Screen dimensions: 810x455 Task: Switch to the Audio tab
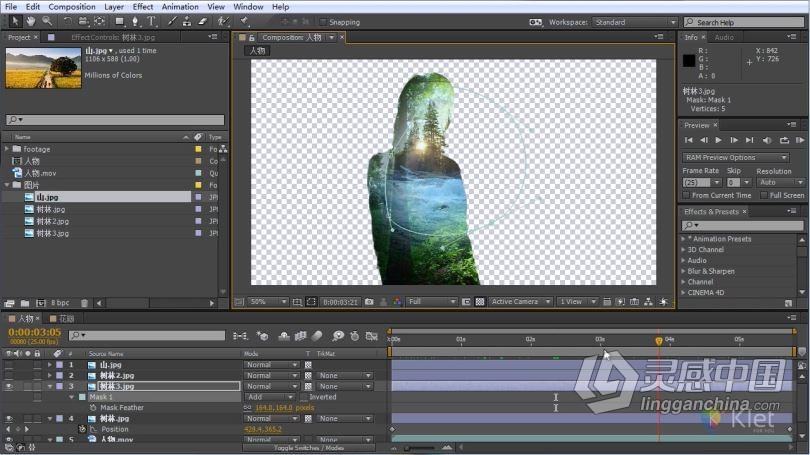[x=724, y=37]
